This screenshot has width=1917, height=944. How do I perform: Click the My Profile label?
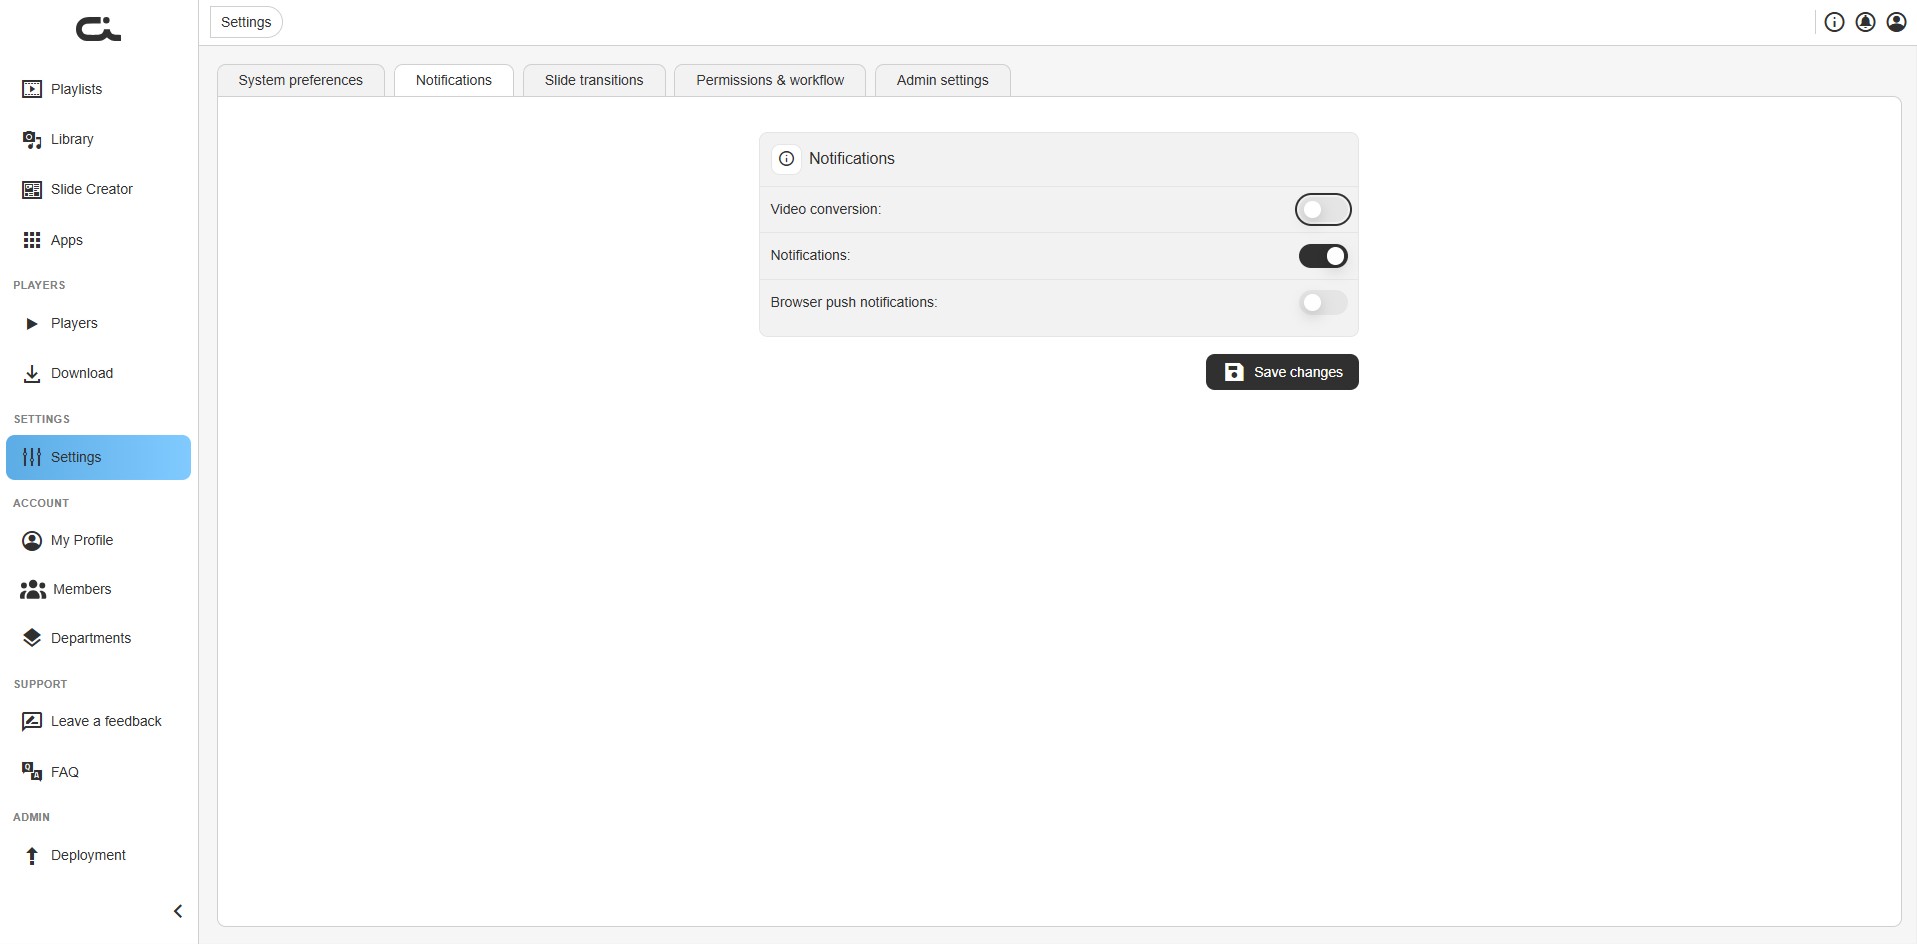(82, 540)
